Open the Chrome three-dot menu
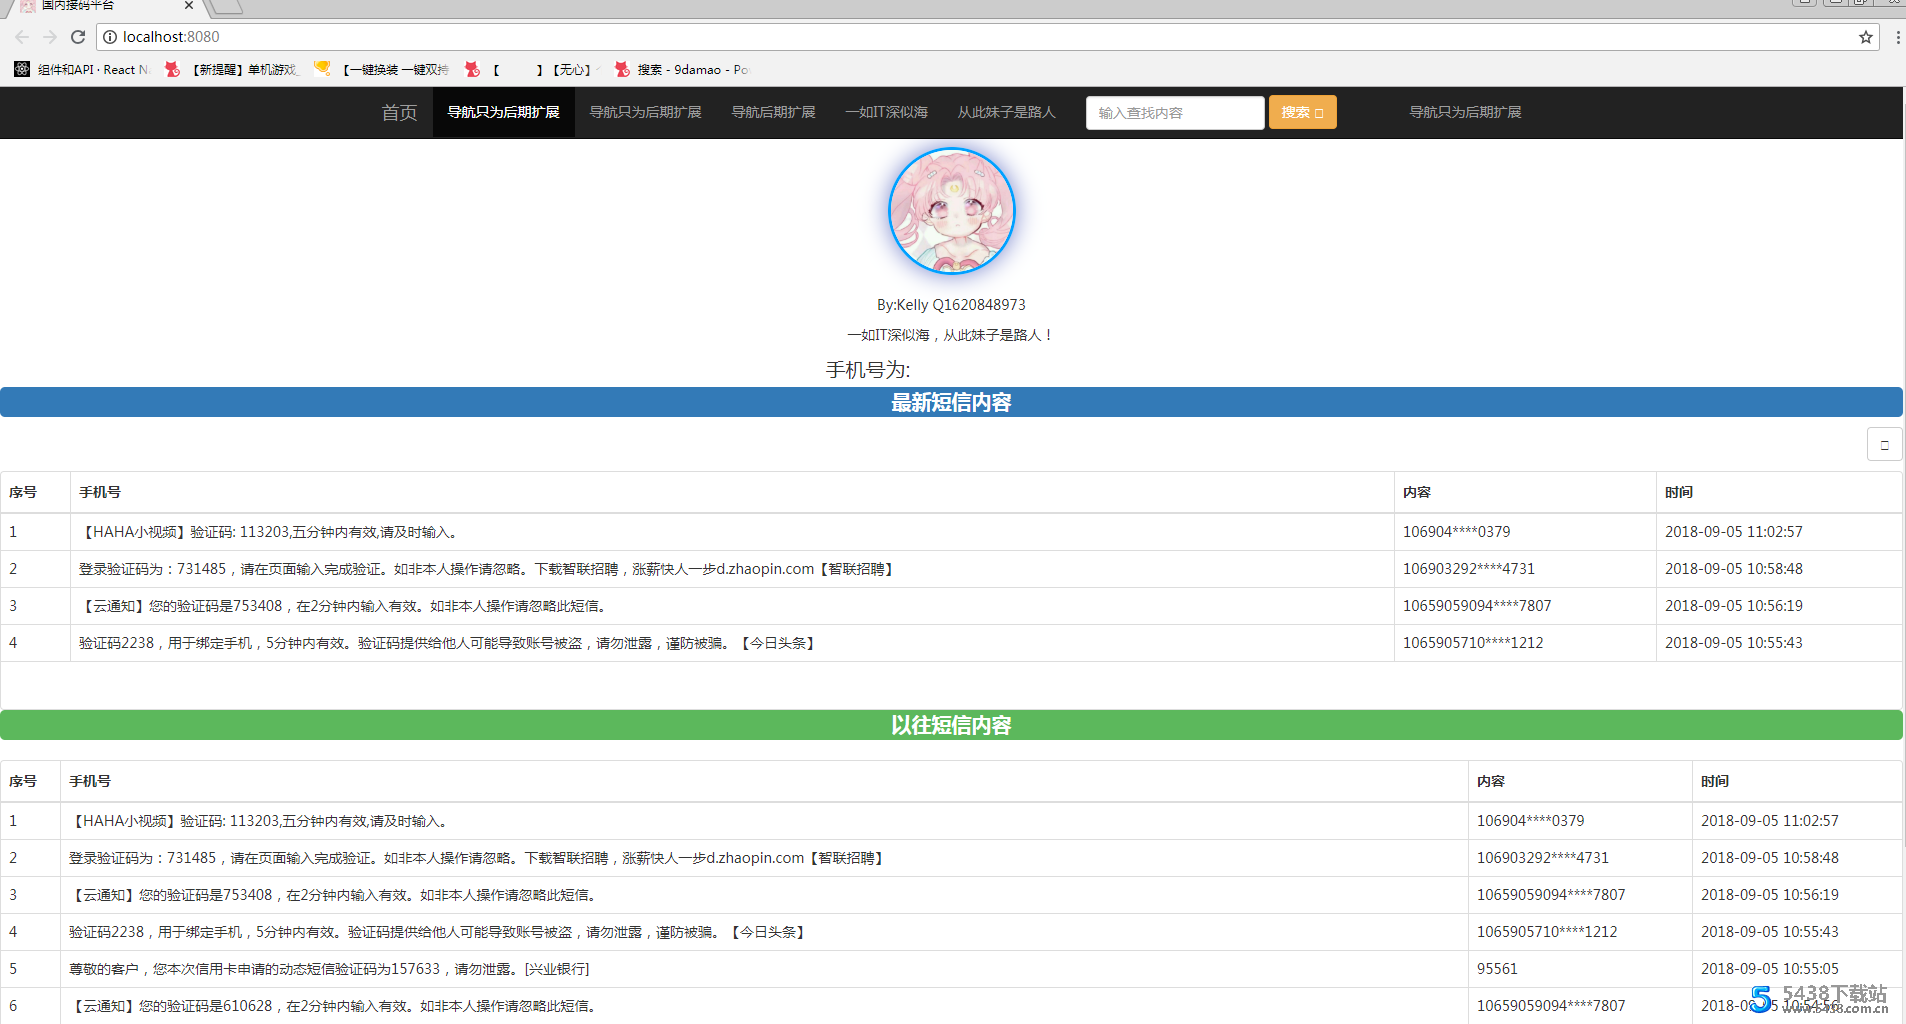 tap(1898, 37)
